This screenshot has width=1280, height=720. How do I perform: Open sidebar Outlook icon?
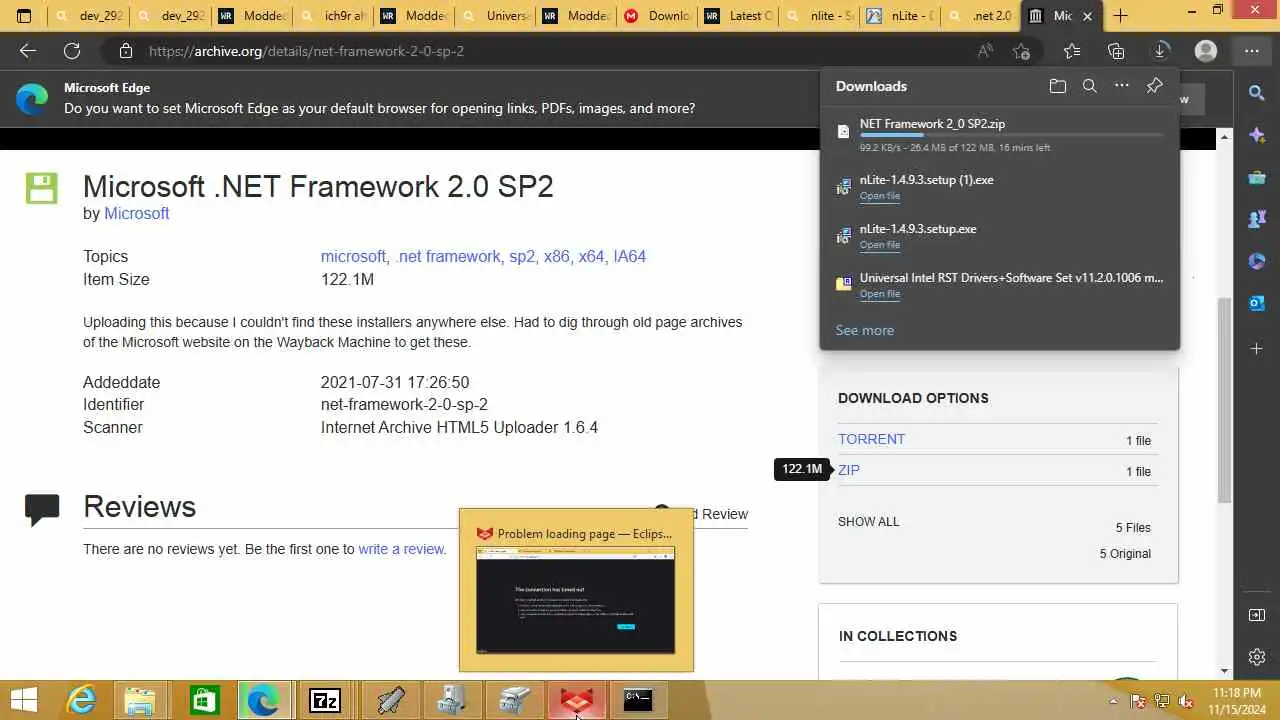(1257, 303)
